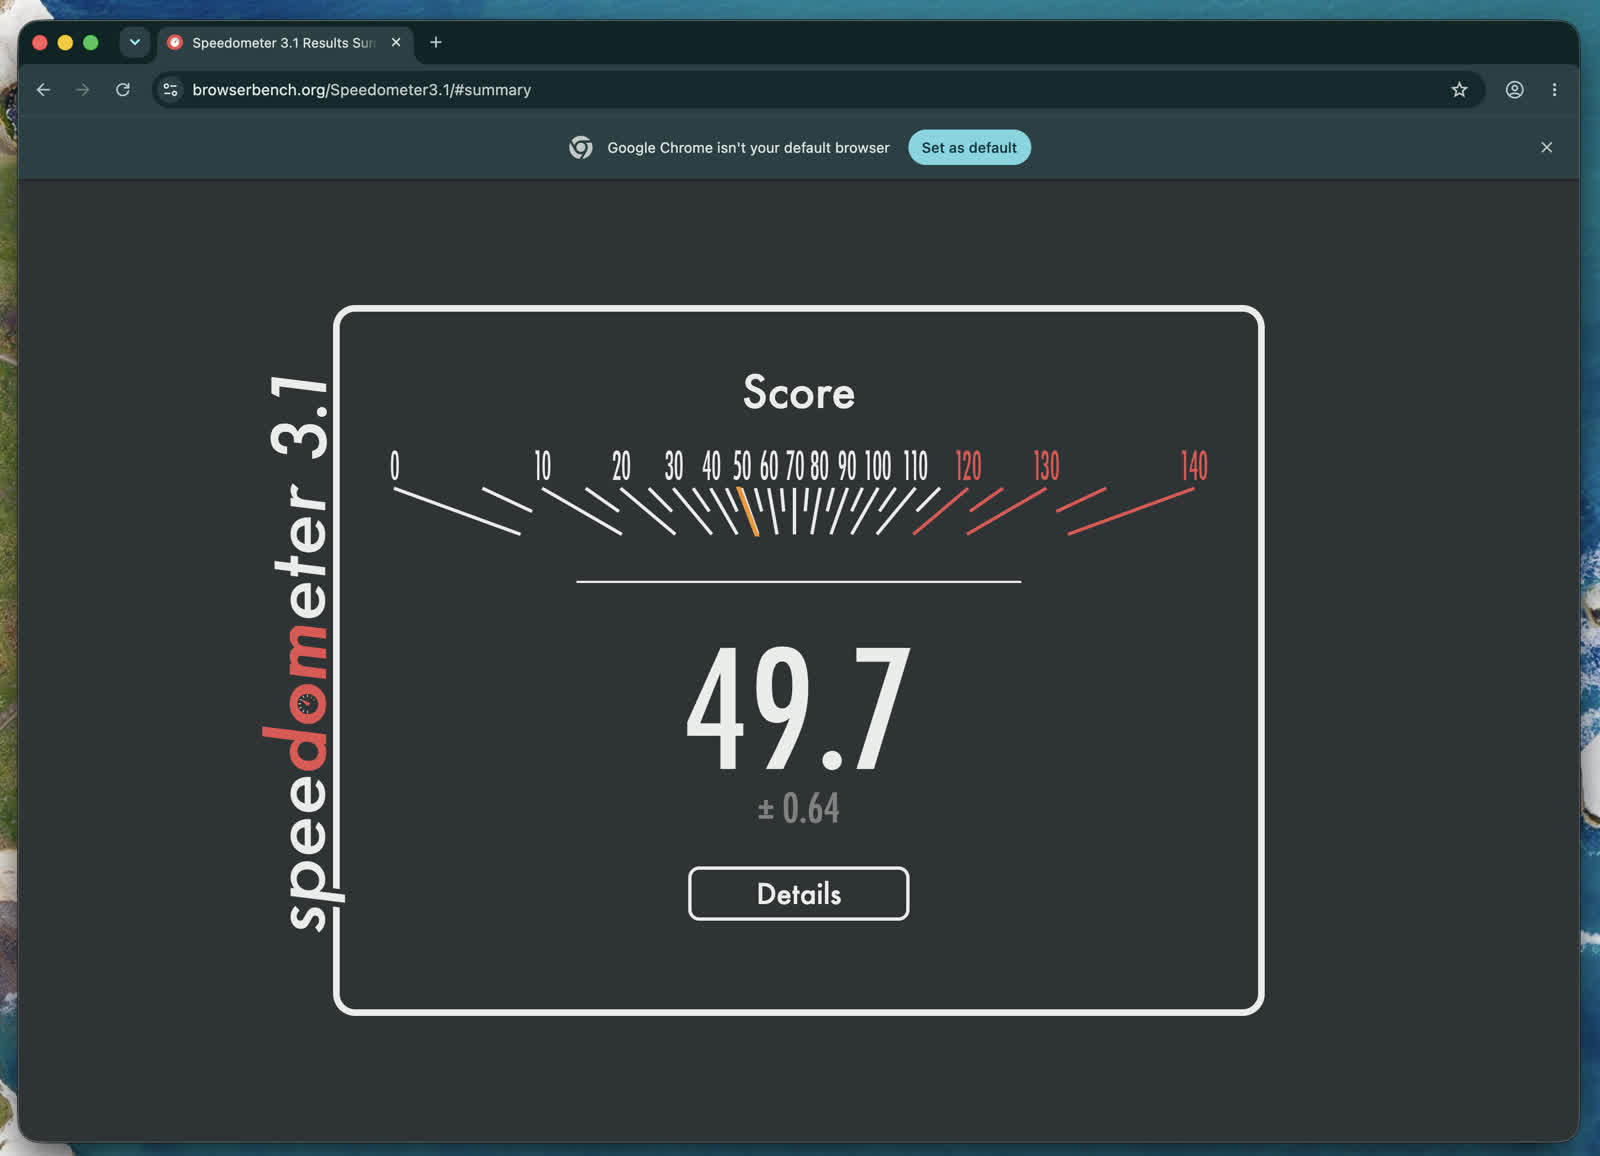Open the tab search dropdown arrow
This screenshot has height=1156, width=1600.
pyautogui.click(x=135, y=42)
